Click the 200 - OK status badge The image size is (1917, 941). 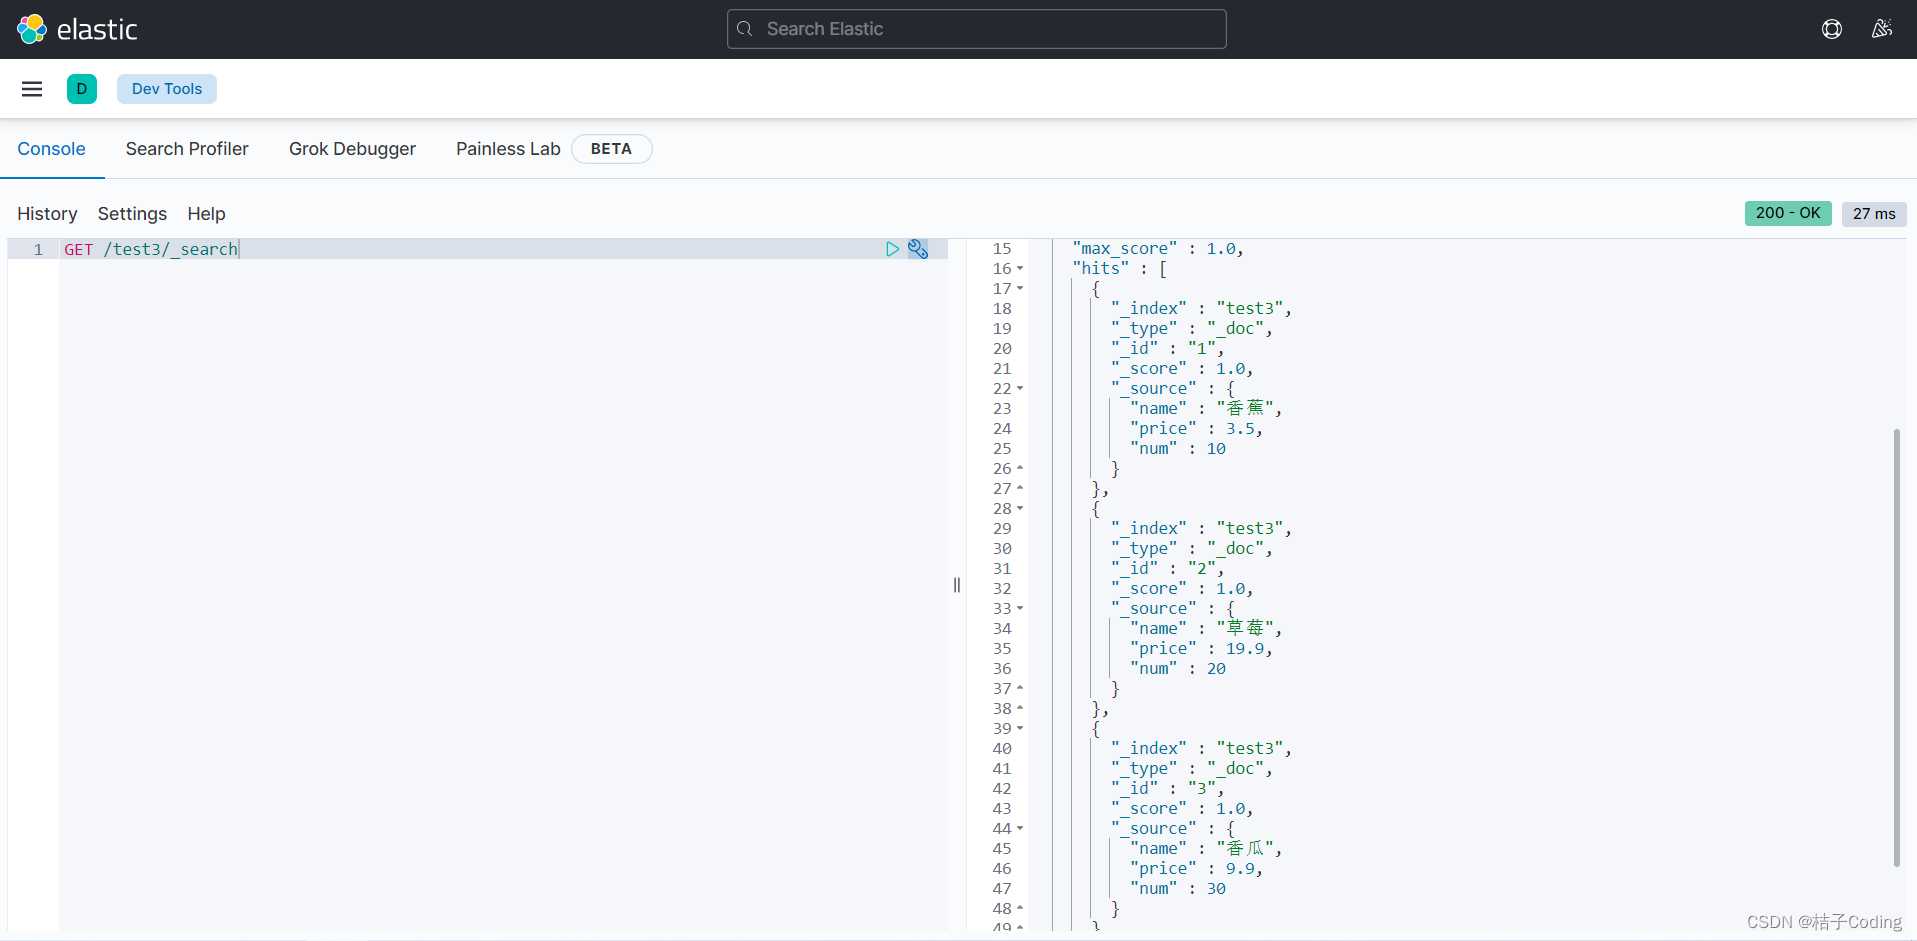point(1788,213)
